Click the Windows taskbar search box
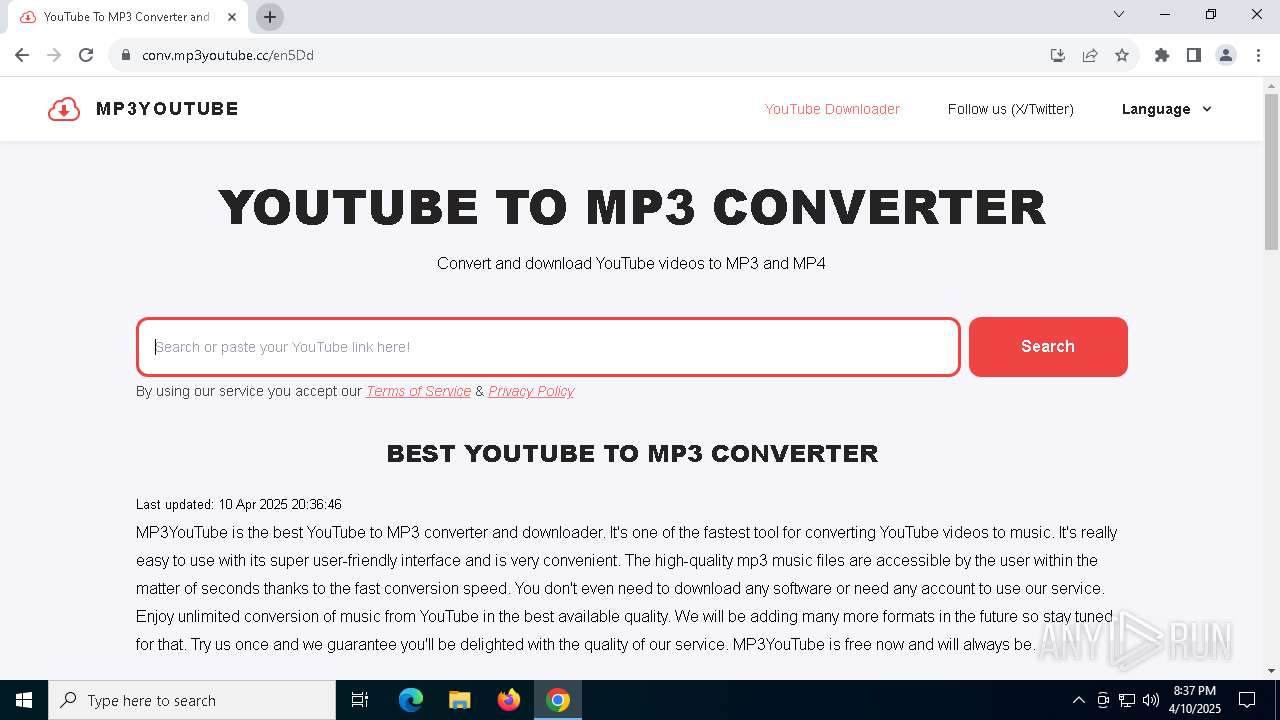This screenshot has height=720, width=1280. (x=192, y=700)
